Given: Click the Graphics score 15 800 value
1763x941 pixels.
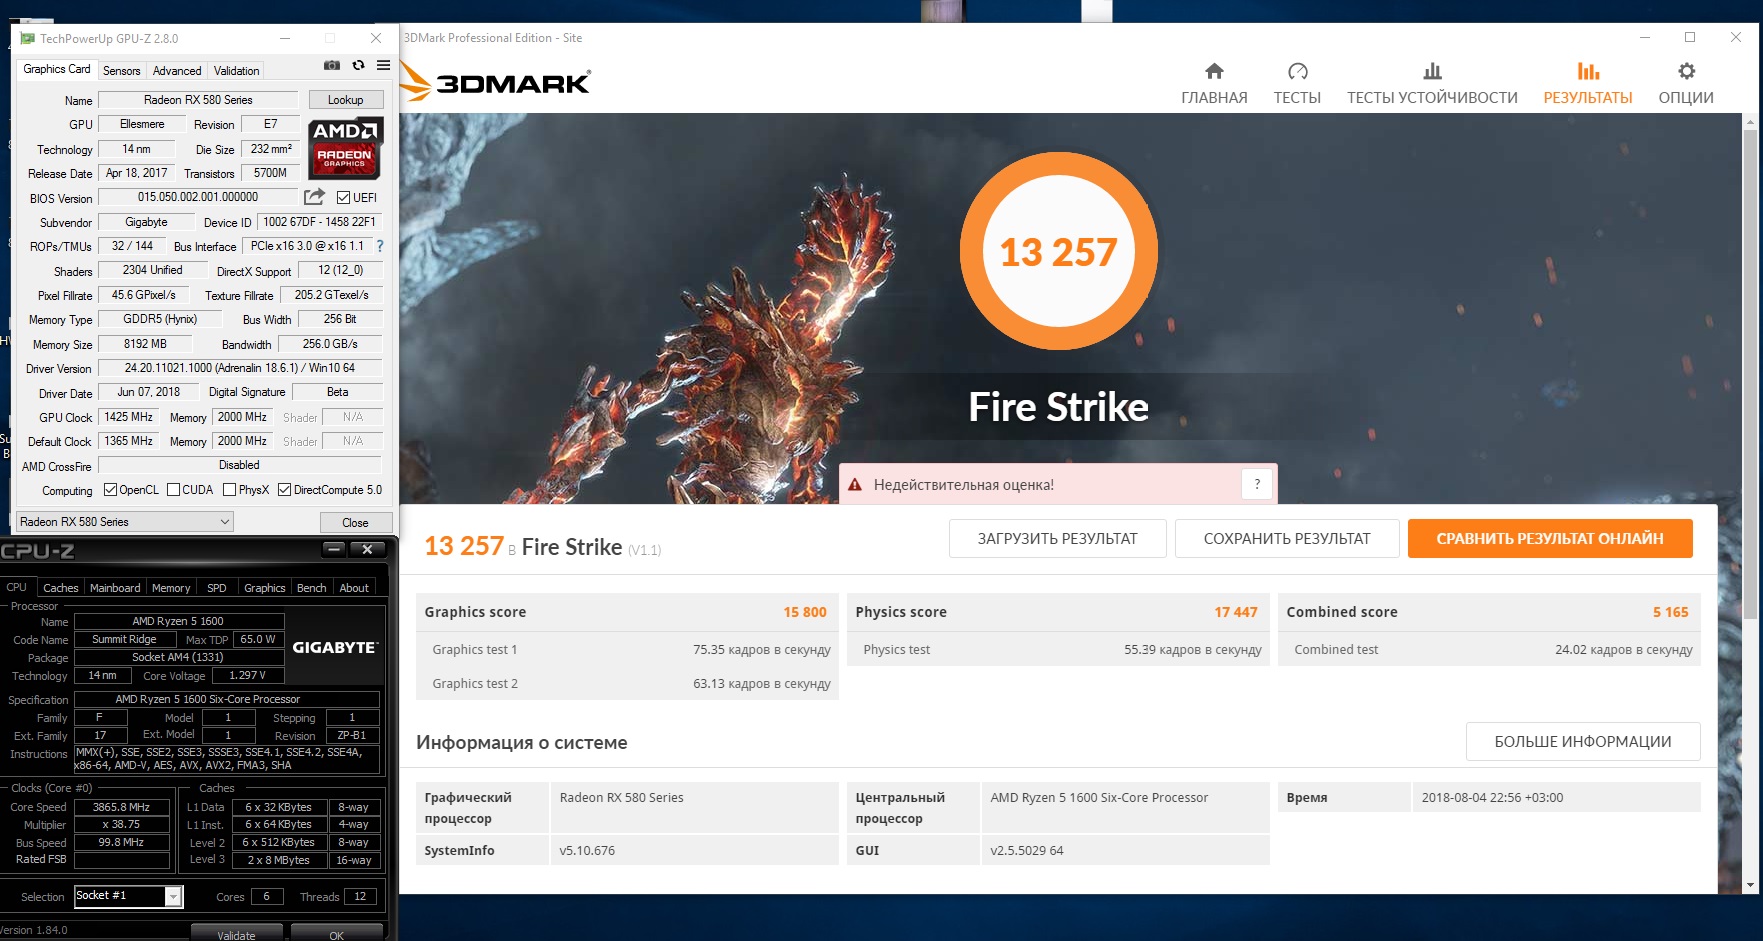Looking at the screenshot, I should 805,612.
